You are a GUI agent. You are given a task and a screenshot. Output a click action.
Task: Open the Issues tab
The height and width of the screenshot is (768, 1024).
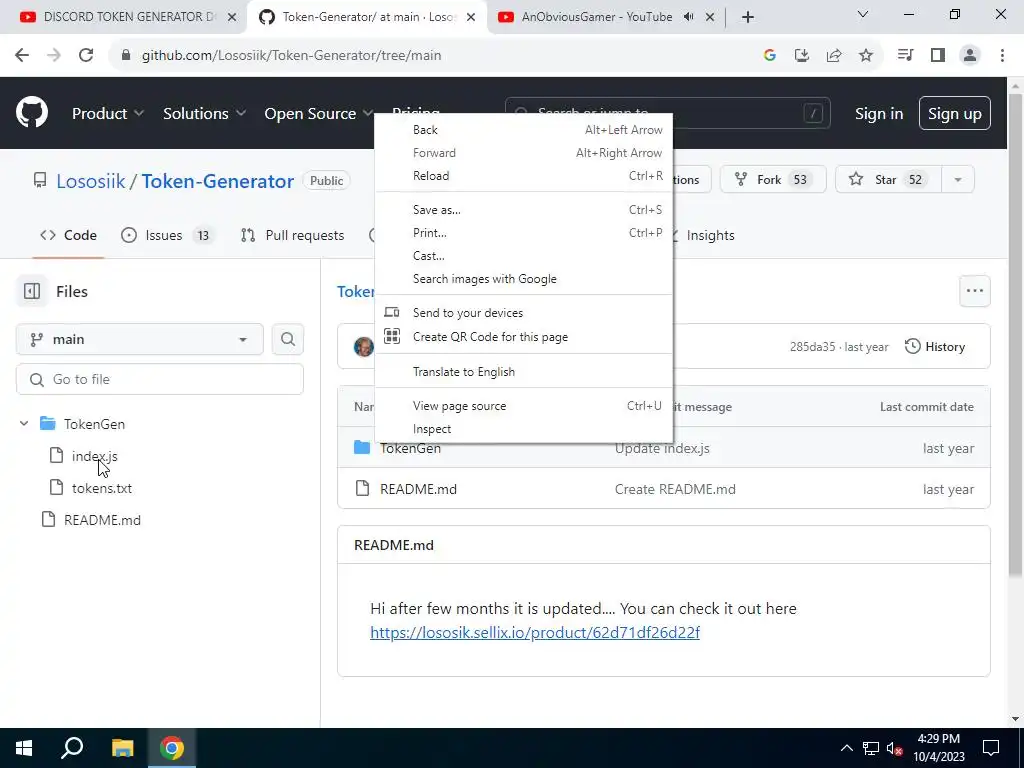[x=167, y=235]
